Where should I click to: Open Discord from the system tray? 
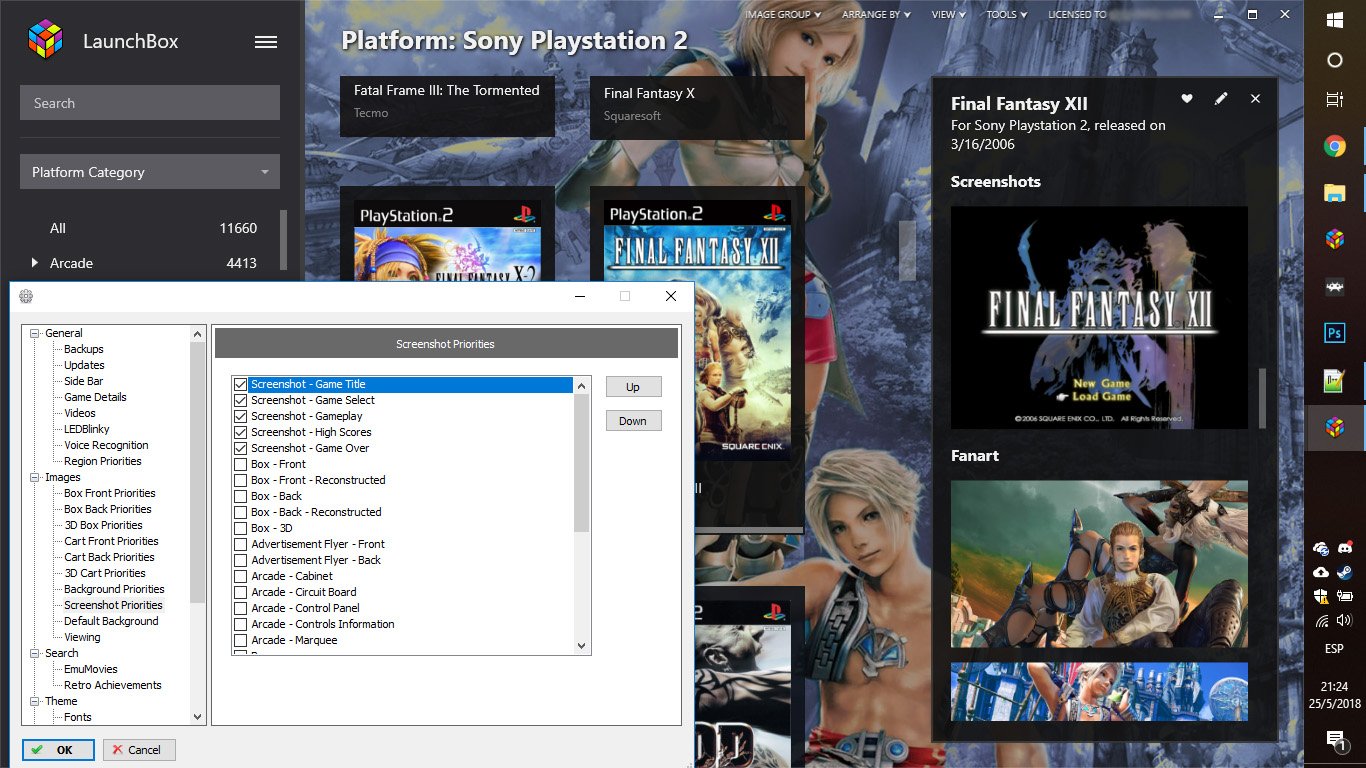click(1345, 548)
